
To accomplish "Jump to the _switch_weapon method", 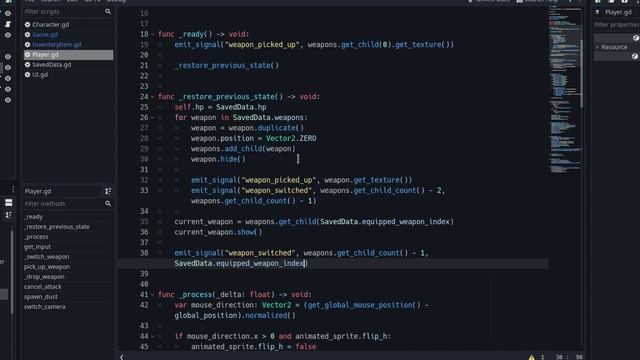I will pyautogui.click(x=47, y=257).
